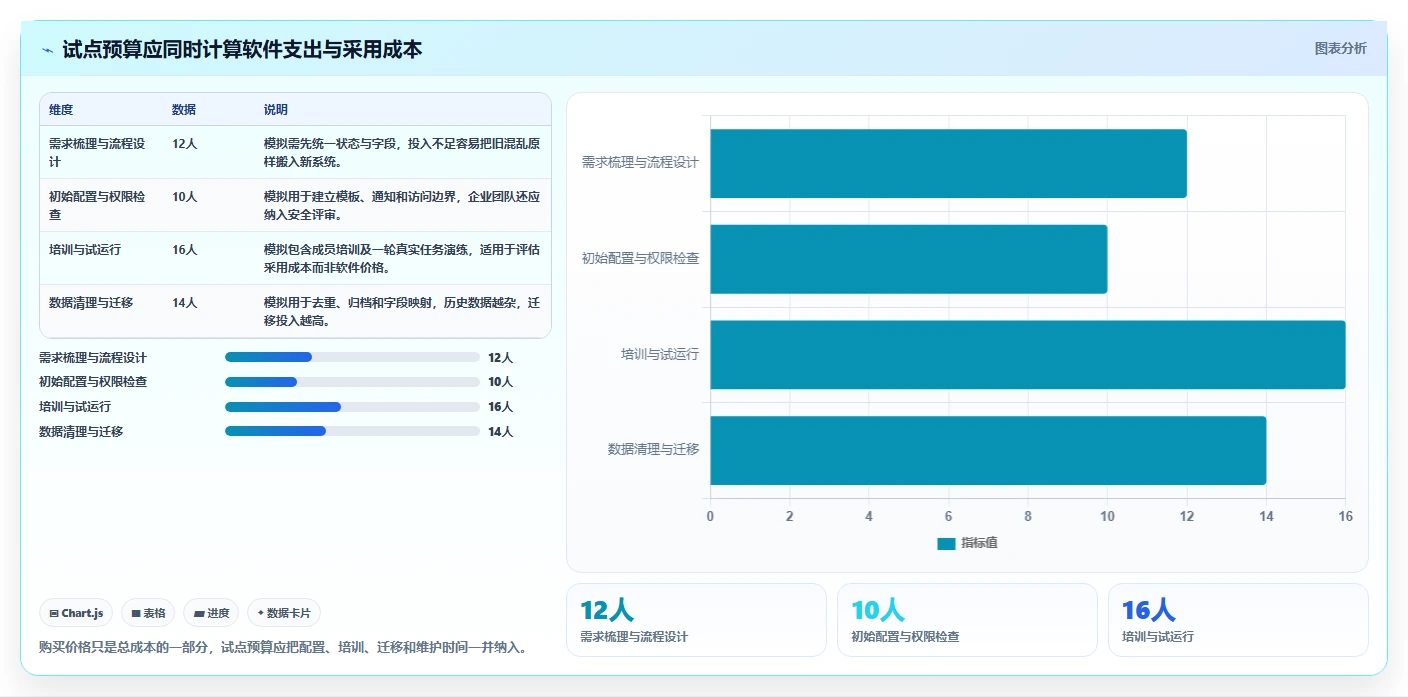Click the 16人 label beside progress bar
This screenshot has width=1408, height=697.
tap(501, 407)
